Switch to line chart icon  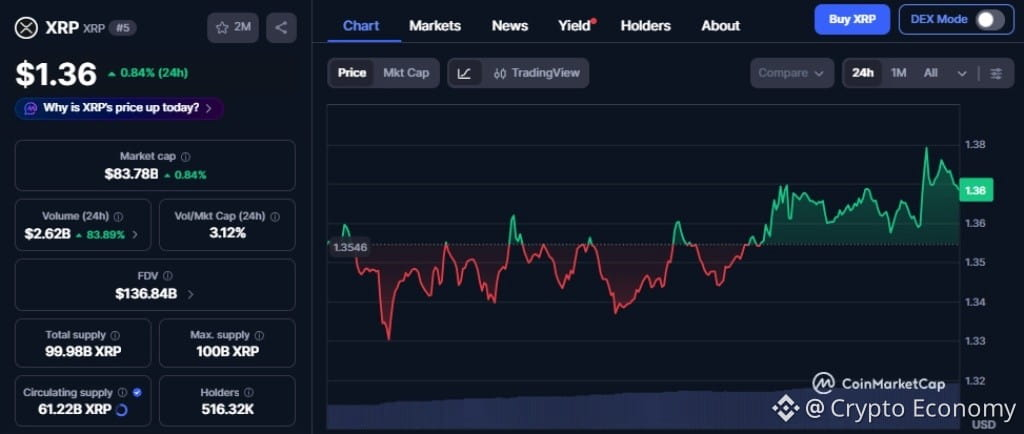coord(464,73)
